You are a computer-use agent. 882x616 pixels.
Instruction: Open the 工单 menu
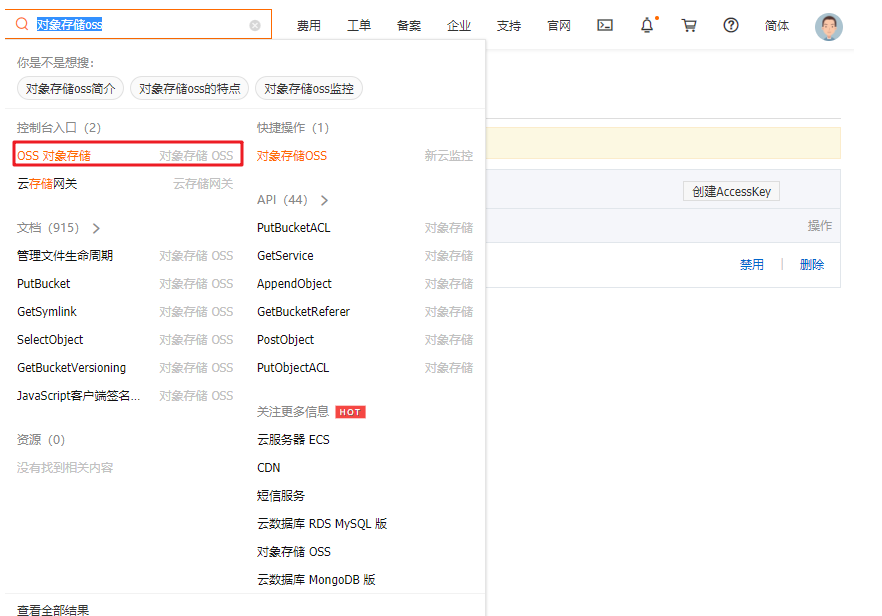point(359,26)
